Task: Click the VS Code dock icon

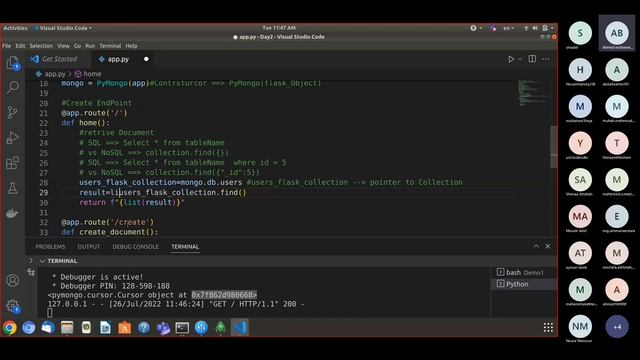Action: [240, 328]
